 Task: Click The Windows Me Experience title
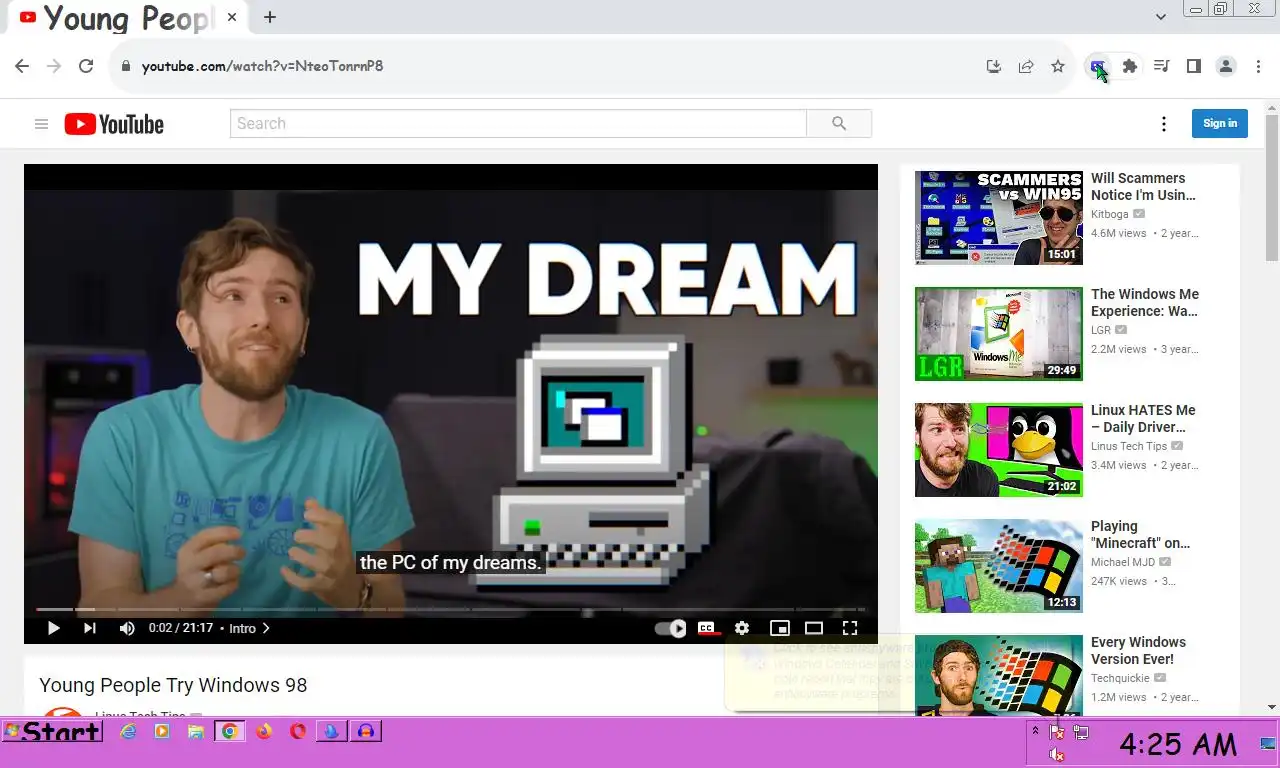[x=1145, y=303]
